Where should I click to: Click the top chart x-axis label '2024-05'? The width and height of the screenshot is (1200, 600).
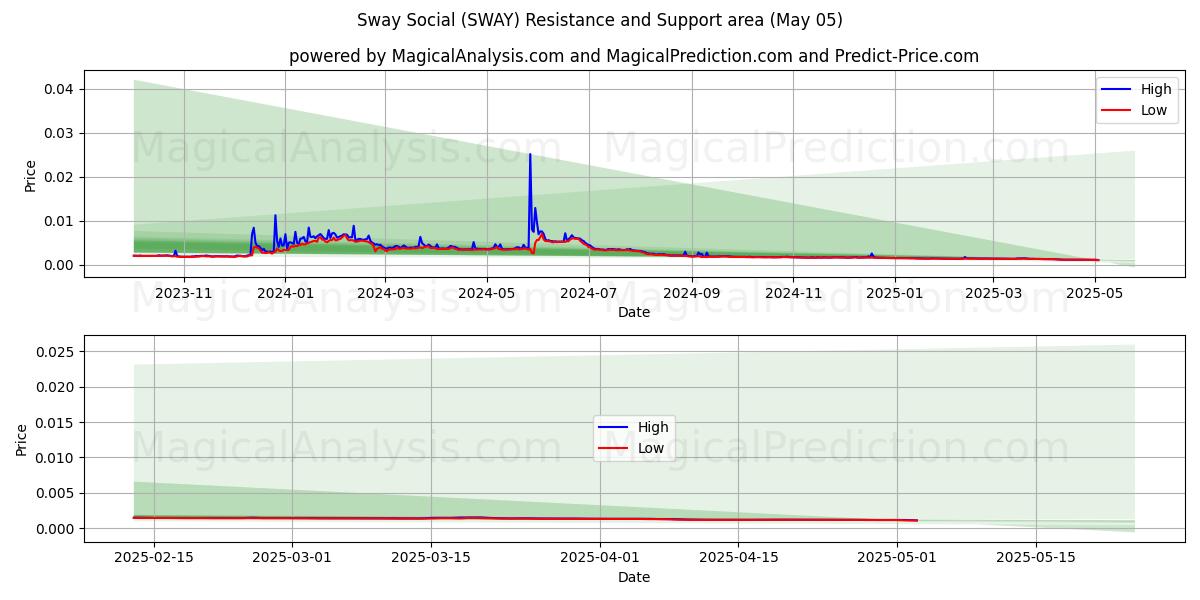487,293
